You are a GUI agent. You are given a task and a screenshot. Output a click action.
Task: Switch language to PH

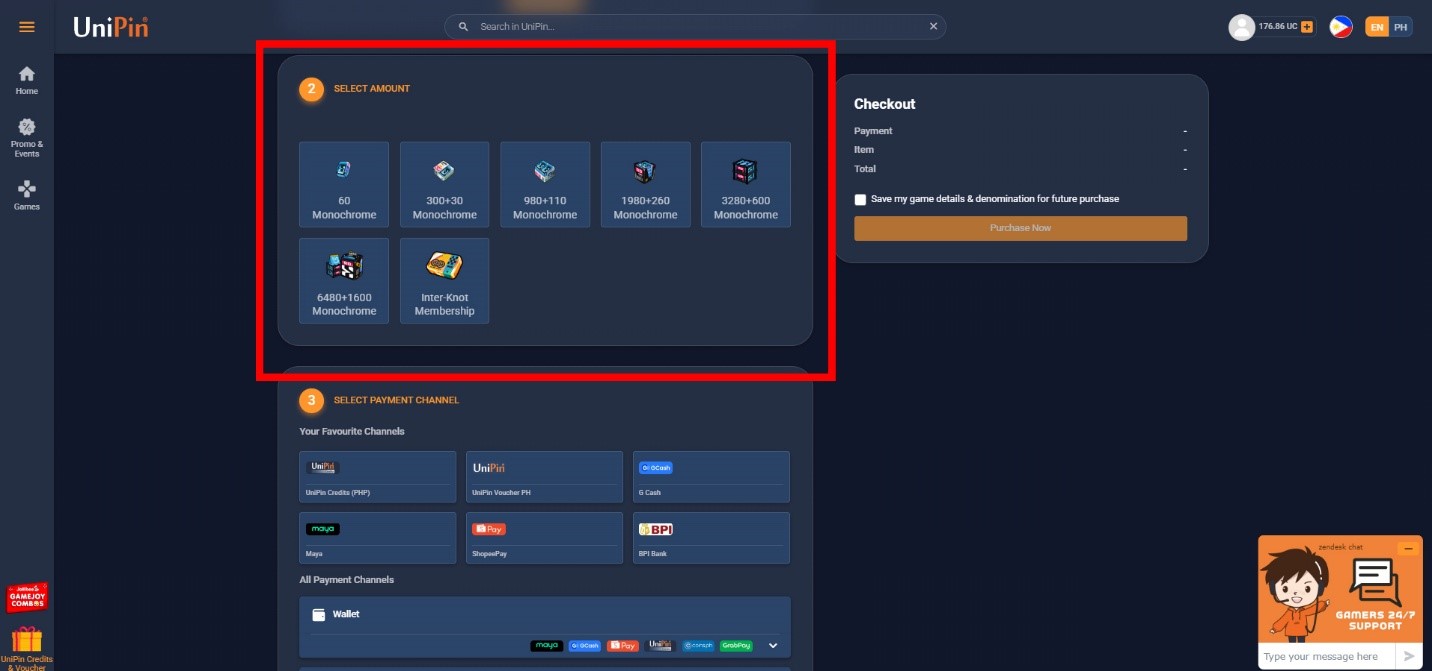(x=1401, y=27)
